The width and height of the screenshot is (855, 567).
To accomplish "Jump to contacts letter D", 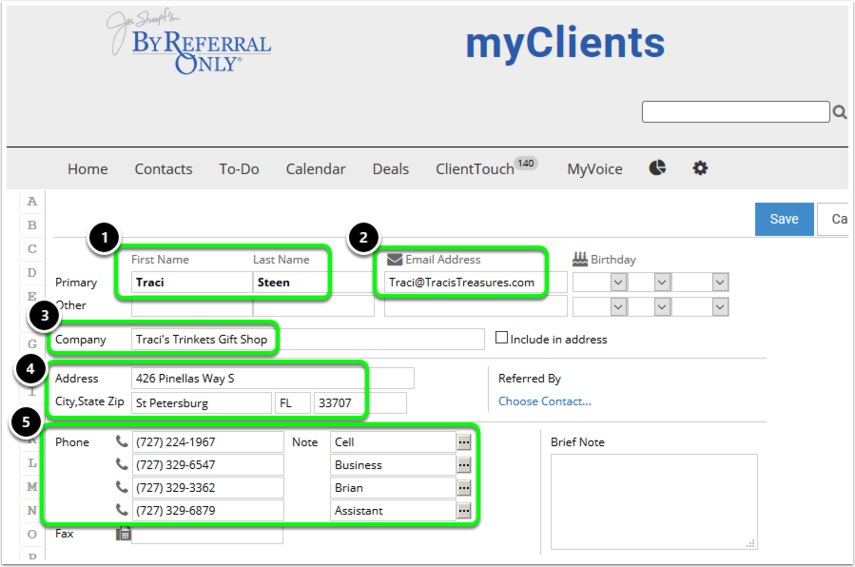I will tap(32, 273).
